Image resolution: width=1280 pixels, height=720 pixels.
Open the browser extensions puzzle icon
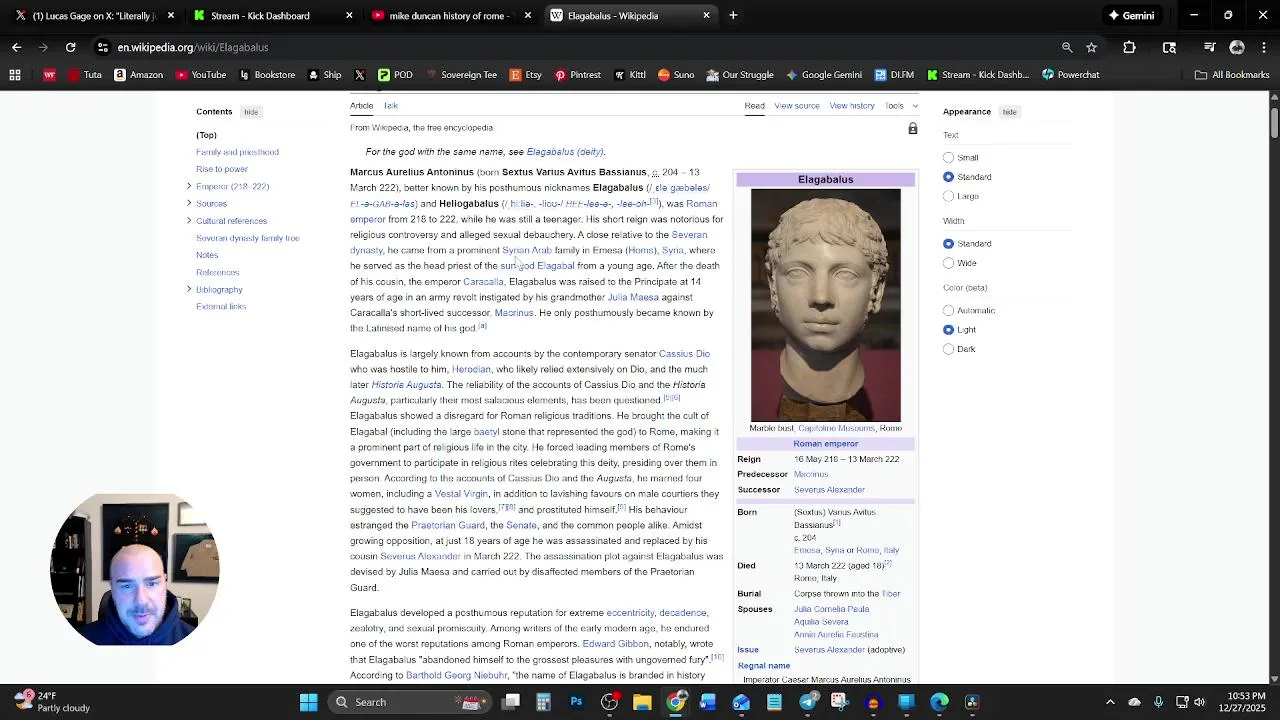point(1129,47)
